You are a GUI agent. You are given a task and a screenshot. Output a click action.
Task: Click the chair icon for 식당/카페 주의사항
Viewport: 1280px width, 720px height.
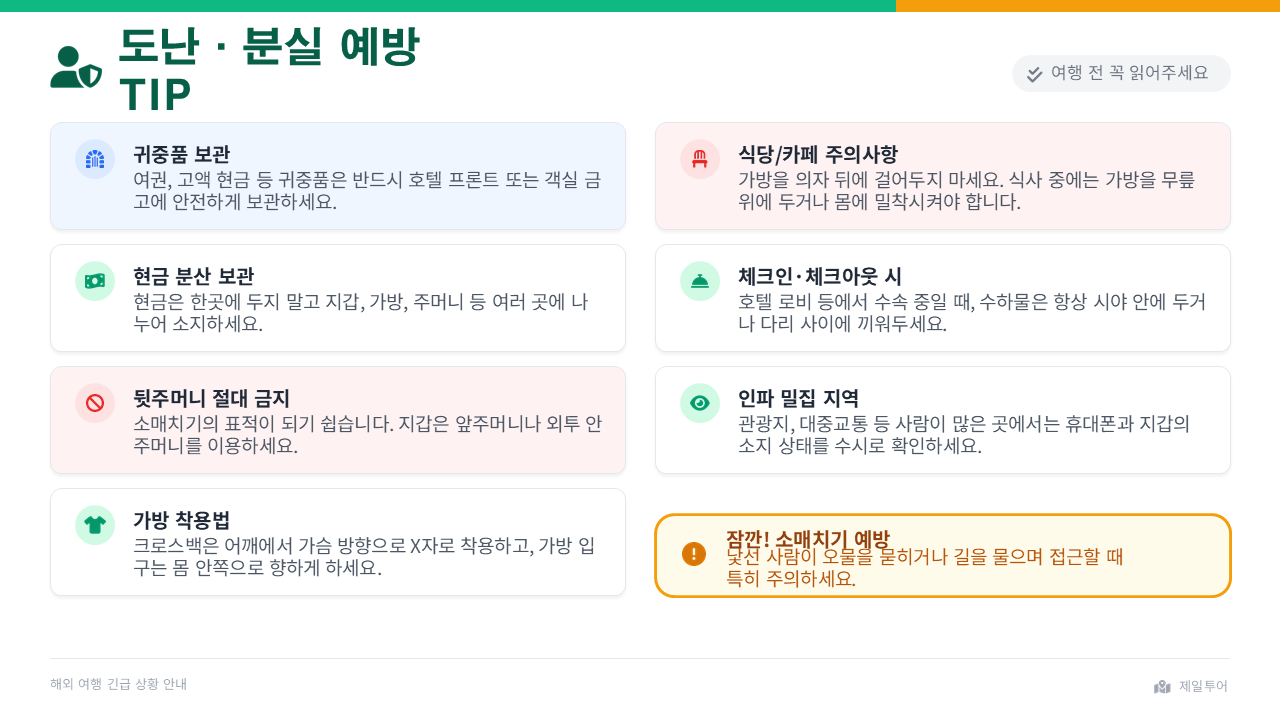point(700,159)
